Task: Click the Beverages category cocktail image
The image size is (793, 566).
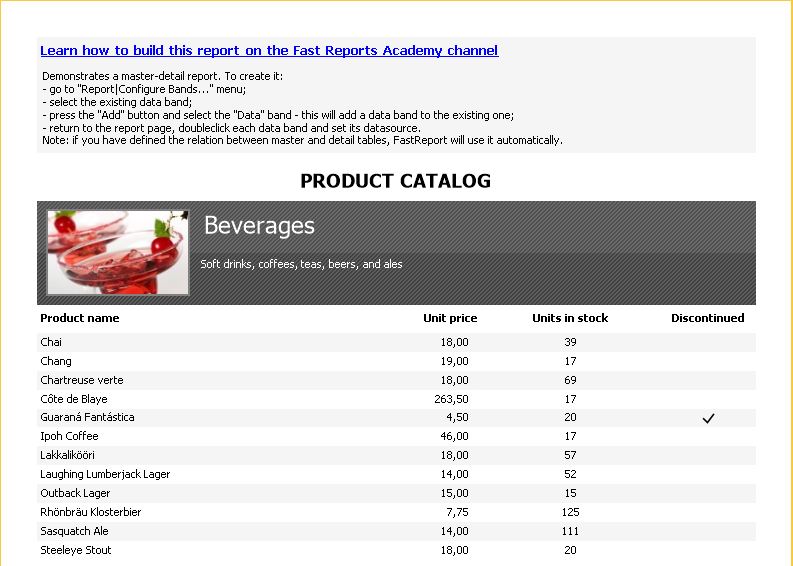Action: point(118,252)
